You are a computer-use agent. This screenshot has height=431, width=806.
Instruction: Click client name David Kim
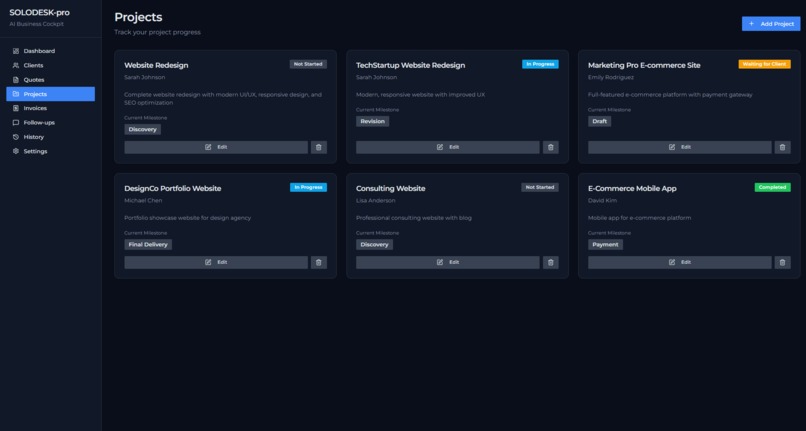[x=602, y=201]
